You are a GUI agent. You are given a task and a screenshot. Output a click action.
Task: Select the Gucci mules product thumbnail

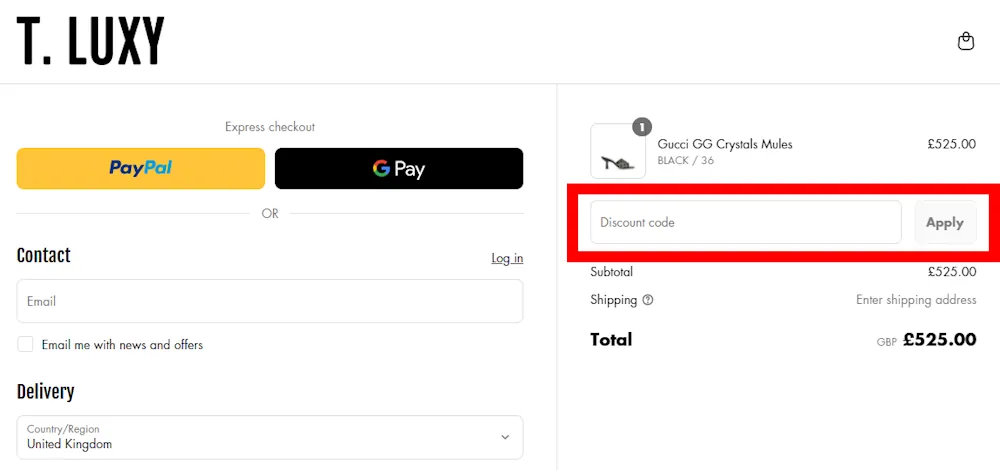pos(618,152)
